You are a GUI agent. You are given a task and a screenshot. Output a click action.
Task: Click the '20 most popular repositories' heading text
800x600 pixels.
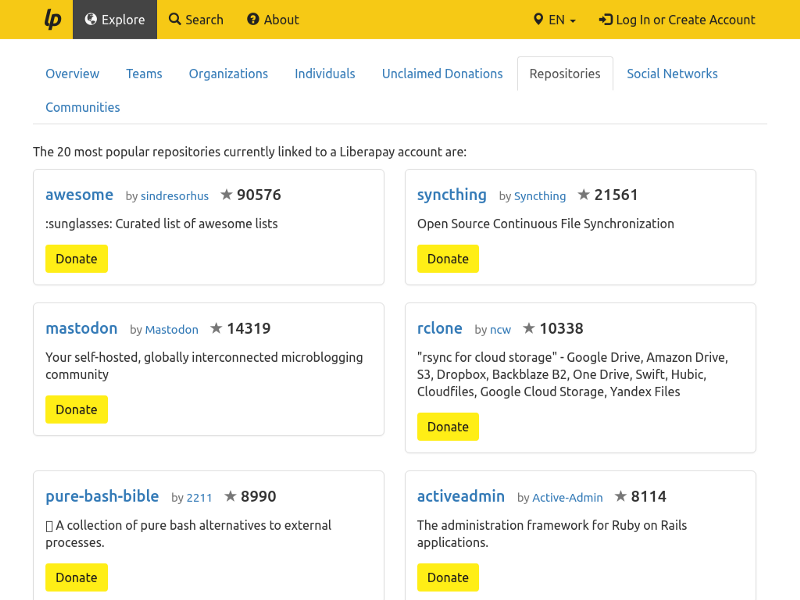249,152
